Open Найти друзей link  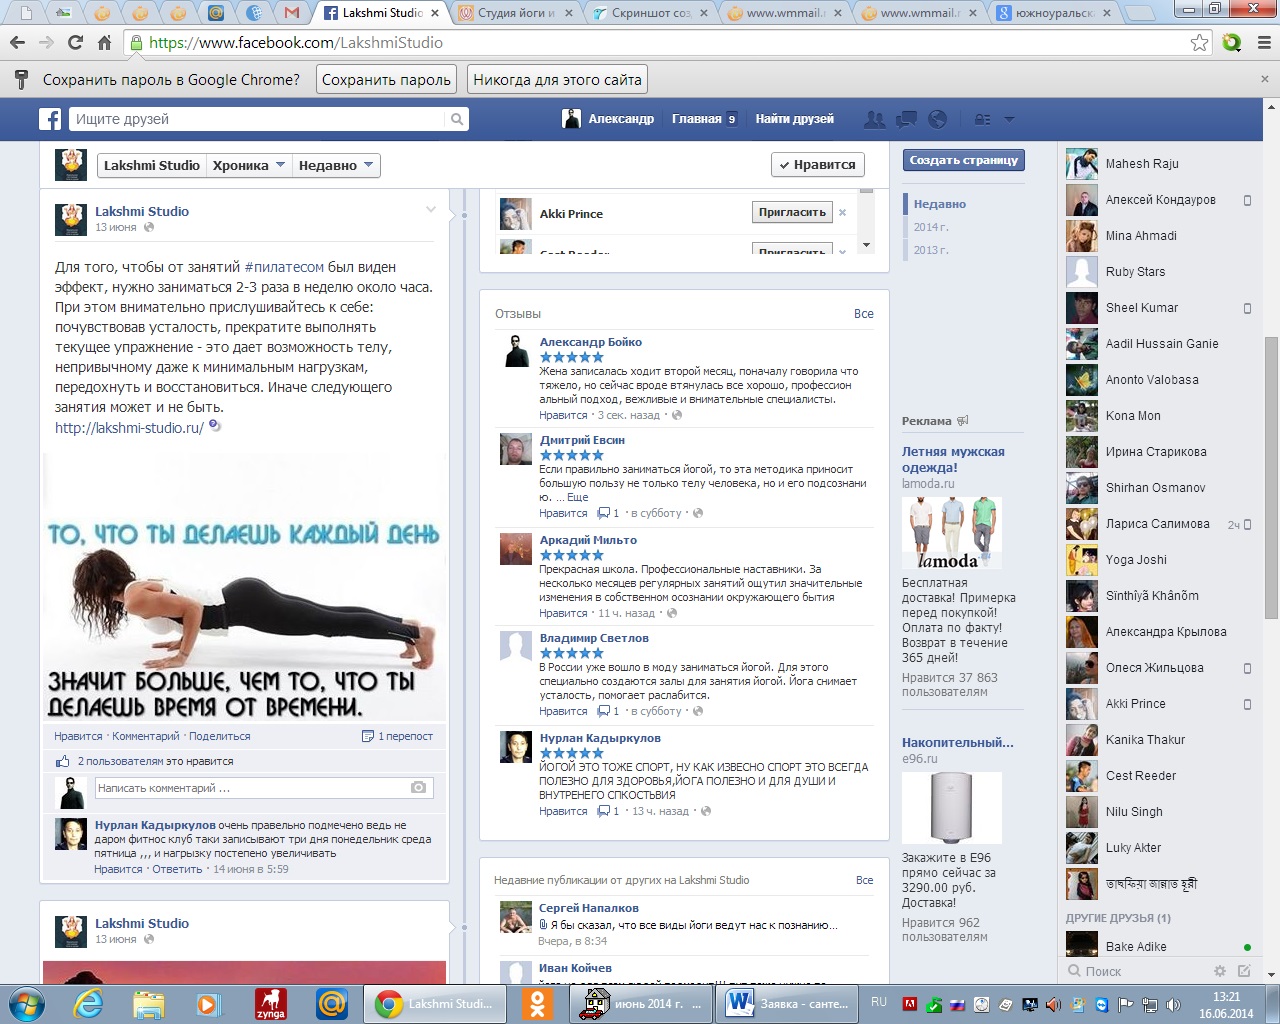point(794,119)
